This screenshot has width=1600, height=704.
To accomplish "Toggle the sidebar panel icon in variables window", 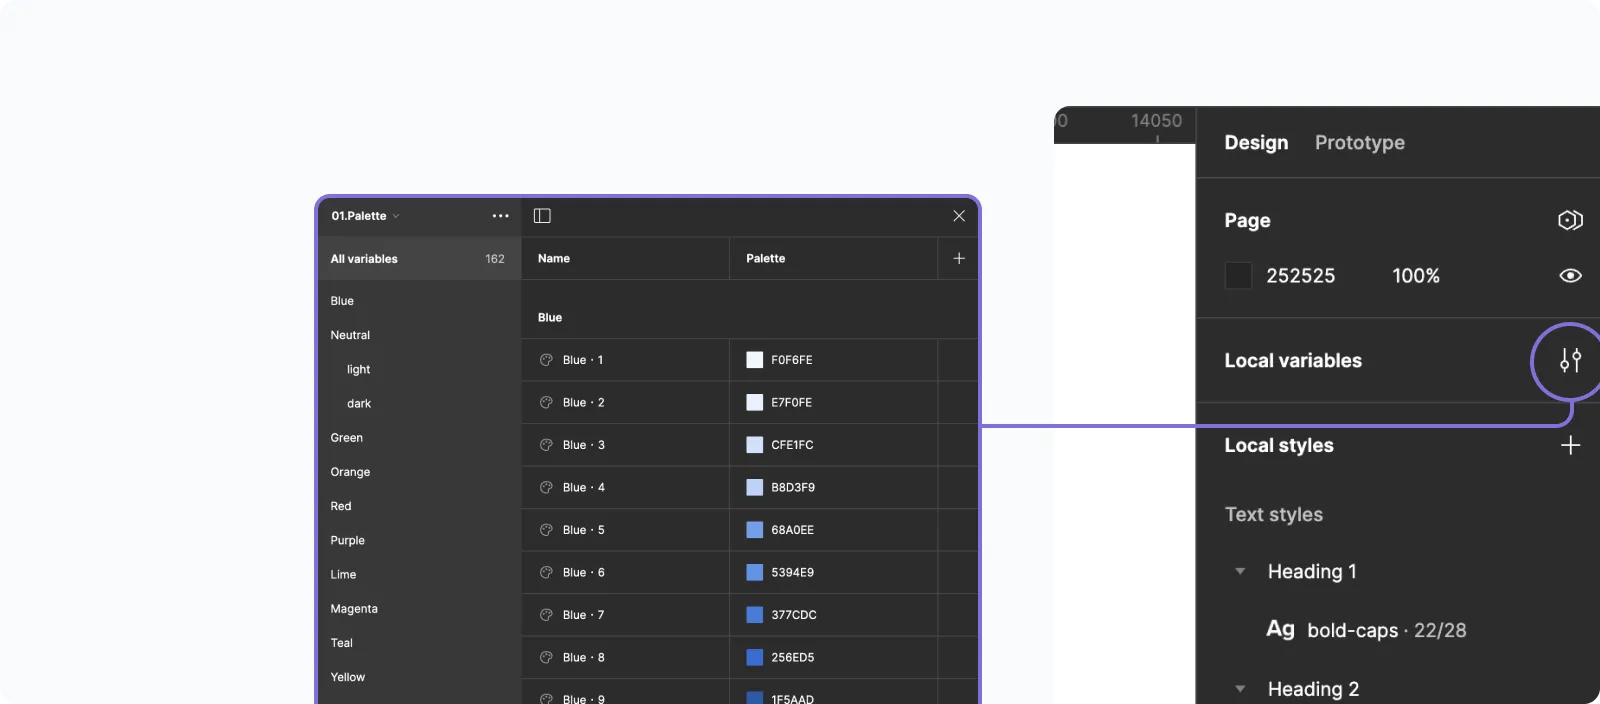I will [542, 216].
